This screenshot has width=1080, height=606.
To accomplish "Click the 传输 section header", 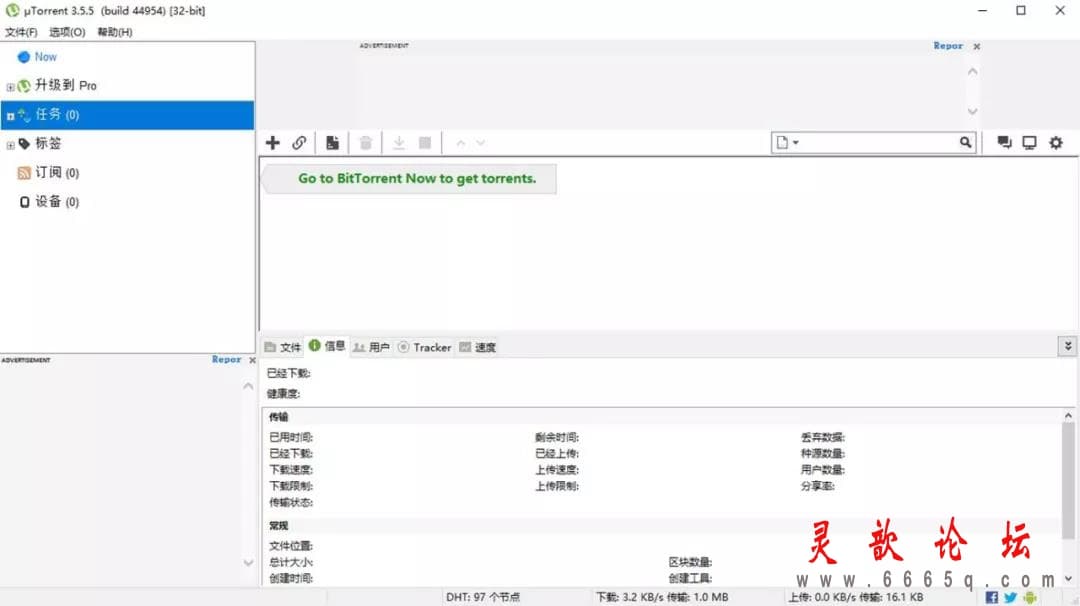I will pos(278,417).
